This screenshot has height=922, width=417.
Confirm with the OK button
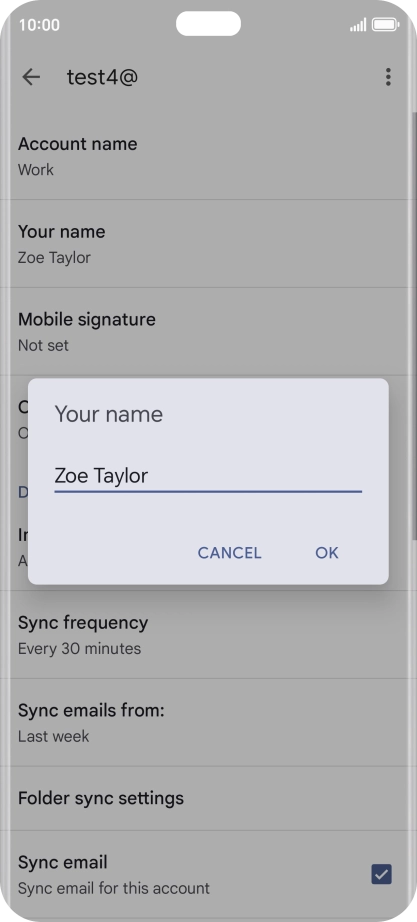[x=327, y=553]
